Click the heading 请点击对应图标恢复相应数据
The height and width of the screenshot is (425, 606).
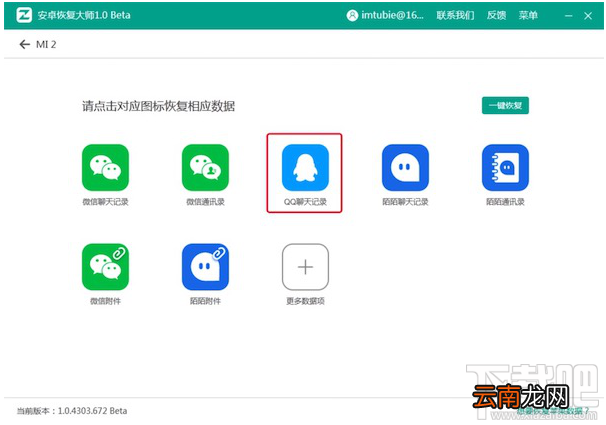pos(158,106)
